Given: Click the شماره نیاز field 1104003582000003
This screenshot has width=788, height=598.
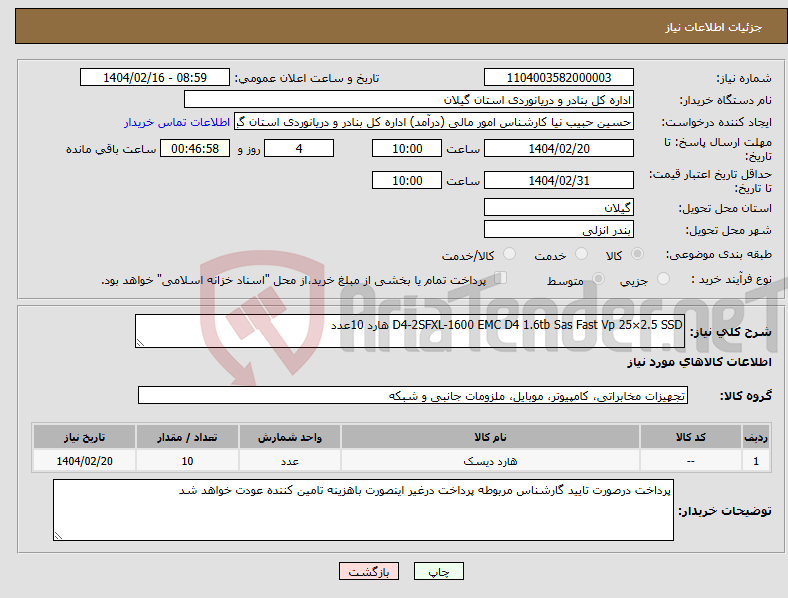Looking at the screenshot, I should 558,77.
